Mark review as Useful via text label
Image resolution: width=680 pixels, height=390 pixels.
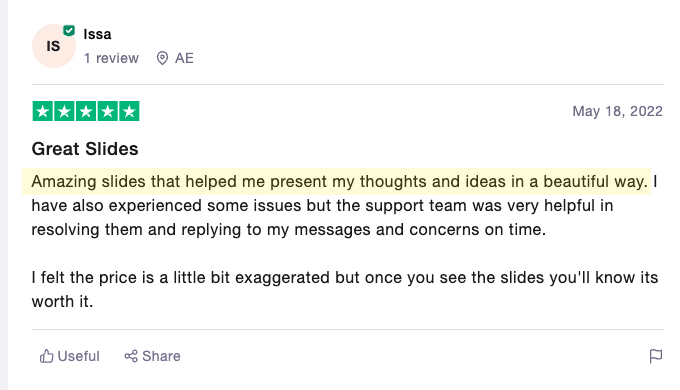pyautogui.click(x=78, y=356)
